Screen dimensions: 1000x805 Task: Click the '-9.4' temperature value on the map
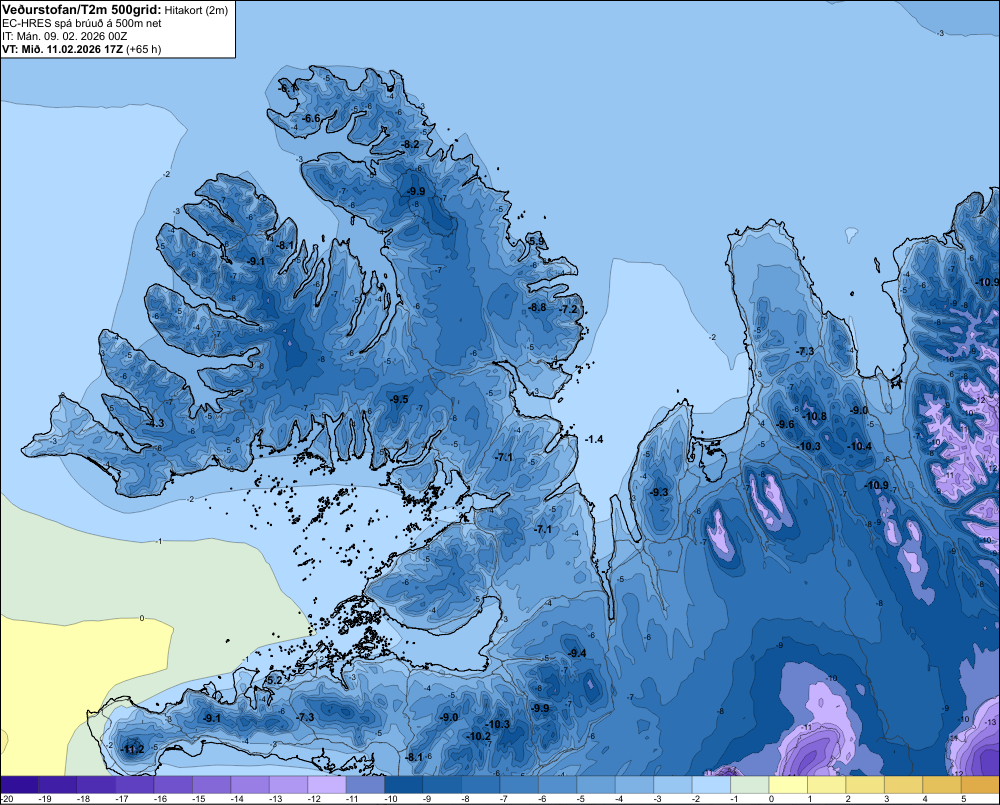577,653
